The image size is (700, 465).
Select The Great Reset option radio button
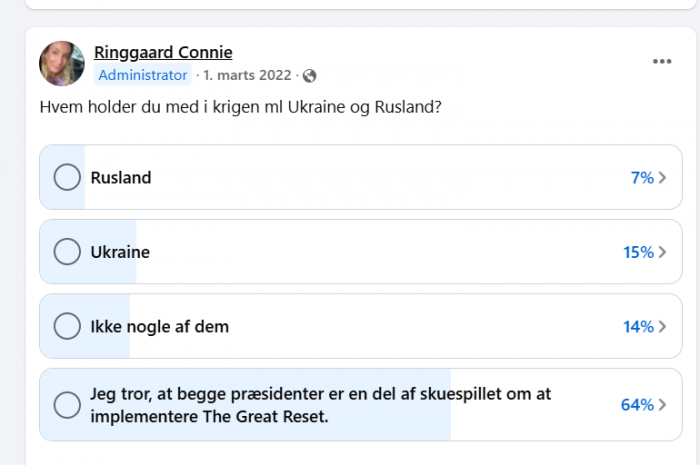coord(67,405)
